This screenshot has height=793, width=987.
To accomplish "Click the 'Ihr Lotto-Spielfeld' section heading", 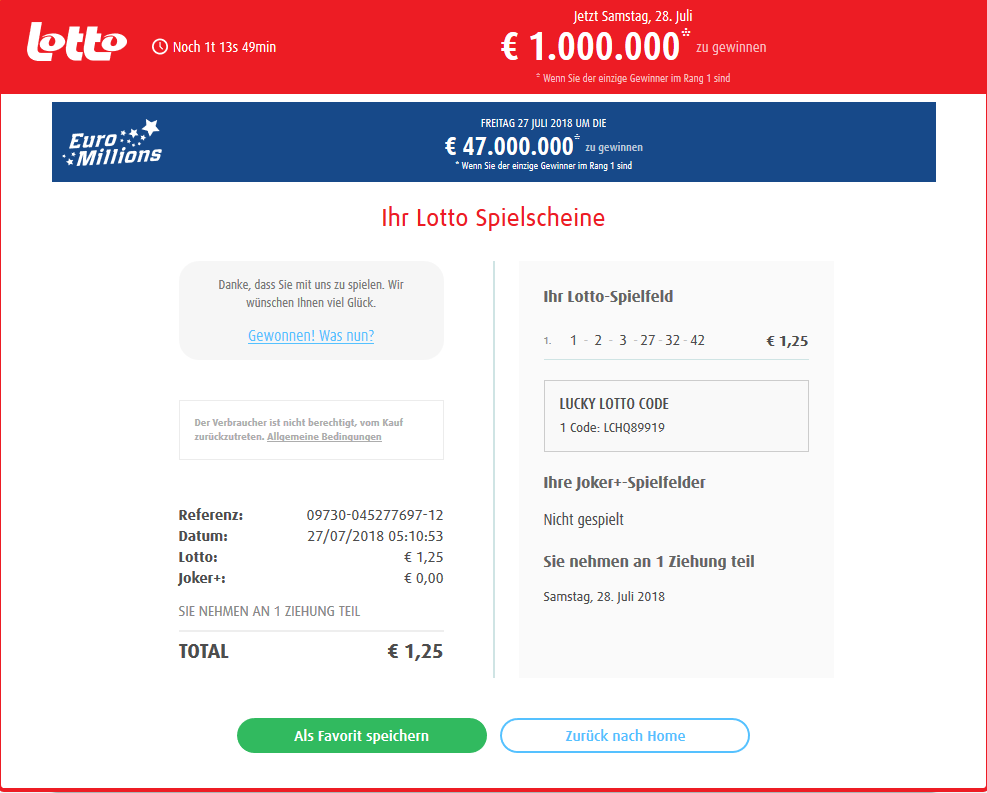I will 608,296.
